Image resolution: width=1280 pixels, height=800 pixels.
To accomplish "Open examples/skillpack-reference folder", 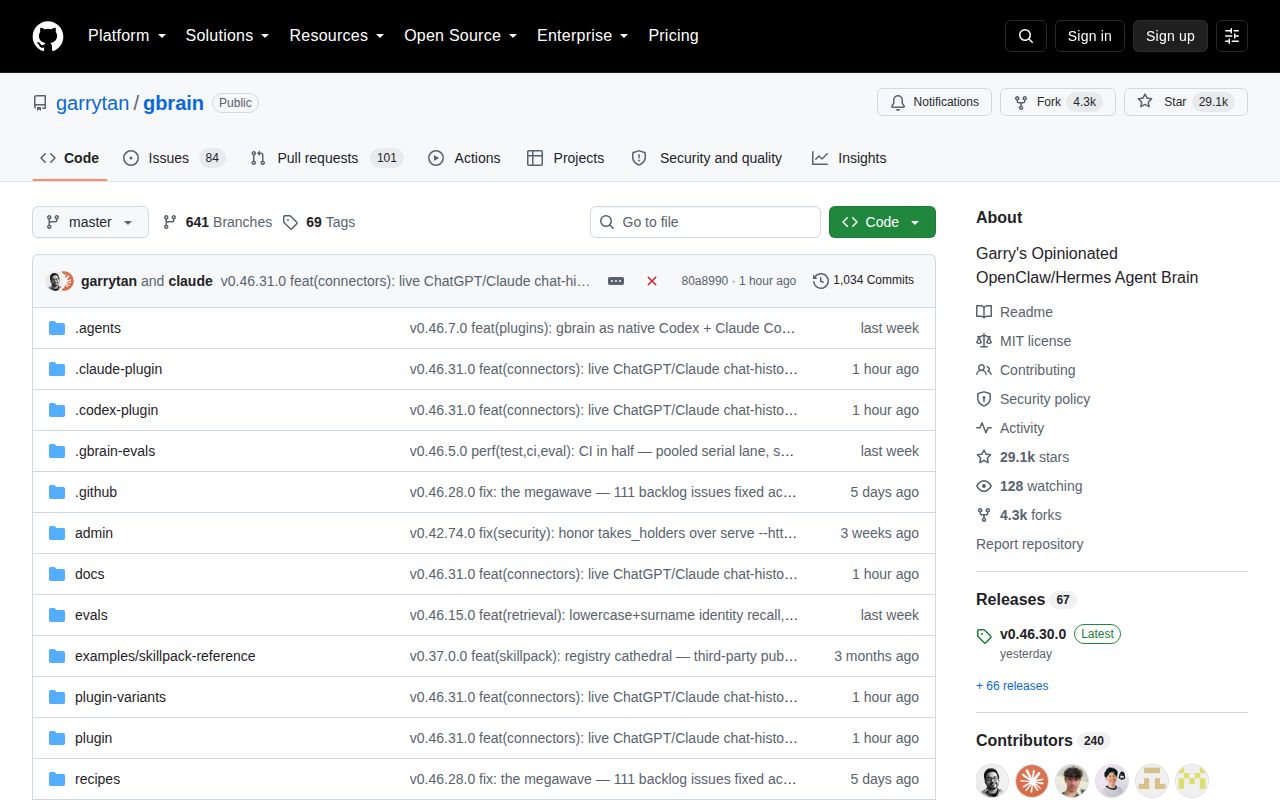I will pyautogui.click(x=165, y=656).
